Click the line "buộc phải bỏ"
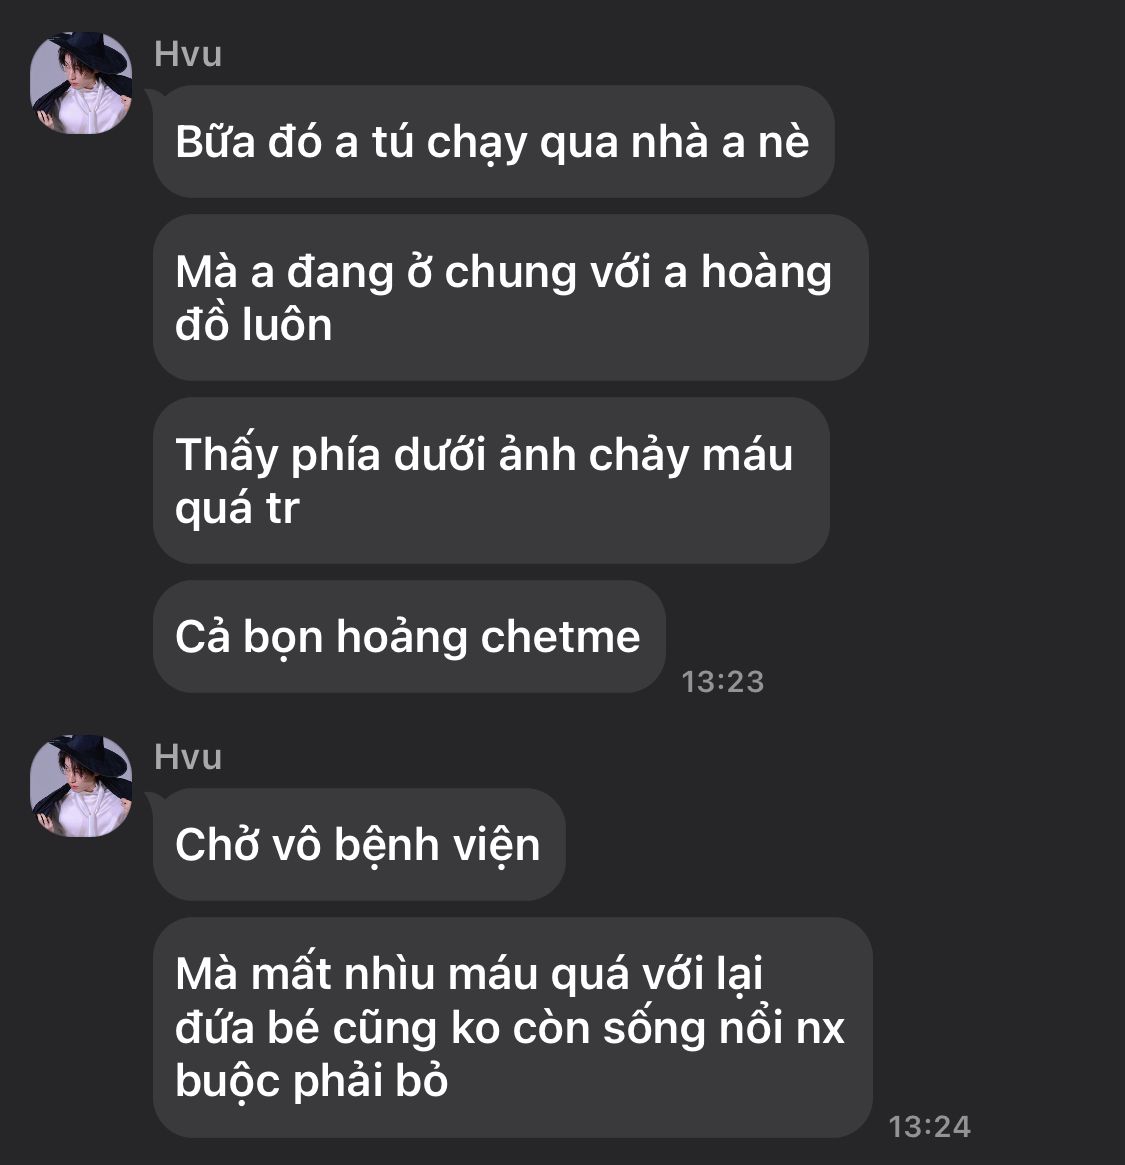 pyautogui.click(x=311, y=1081)
